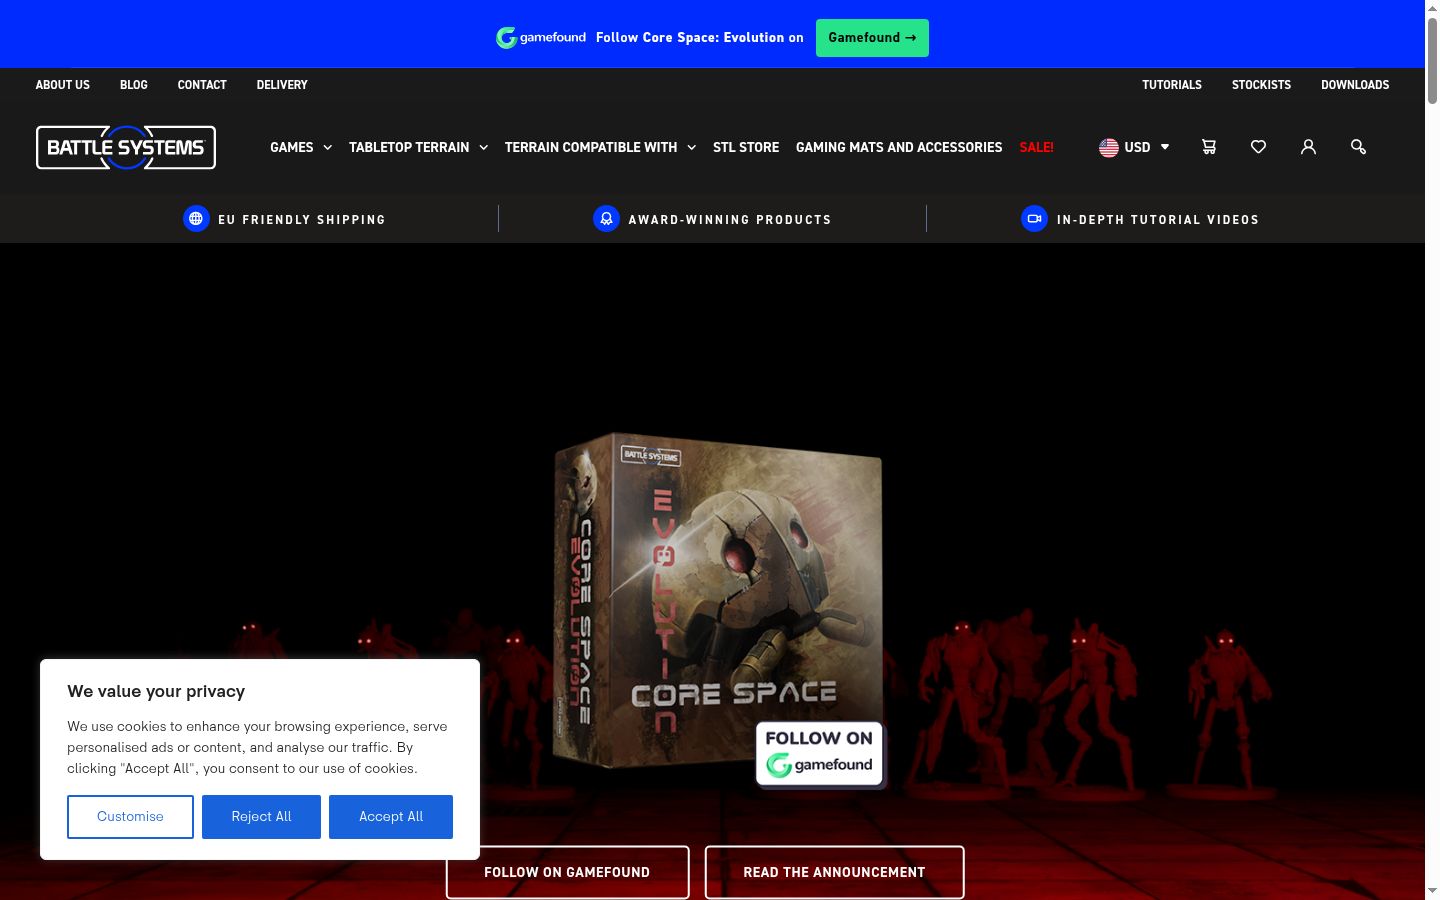Click Follow on Gamefound hero button
Viewport: 1440px width, 900px height.
tap(567, 872)
